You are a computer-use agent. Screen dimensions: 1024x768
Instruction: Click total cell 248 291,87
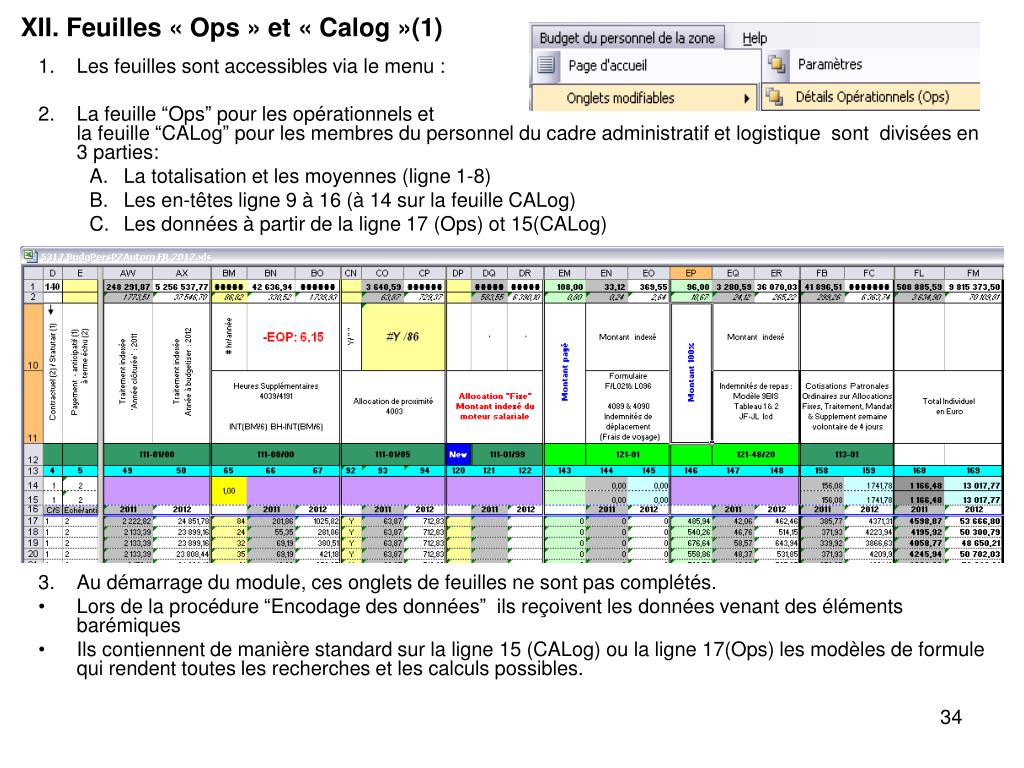(128, 287)
